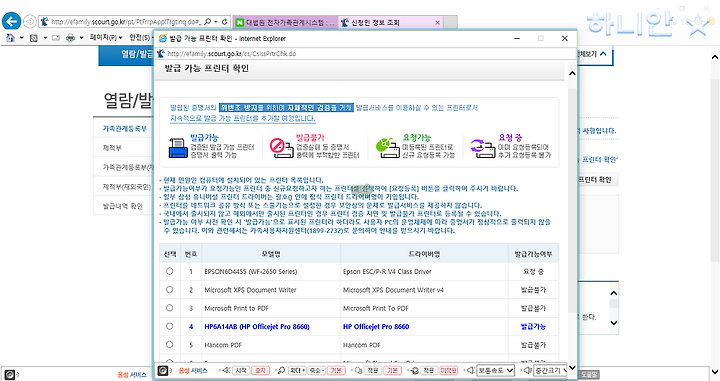Click the purple 요청 중 printer legend icon

pos(482,148)
